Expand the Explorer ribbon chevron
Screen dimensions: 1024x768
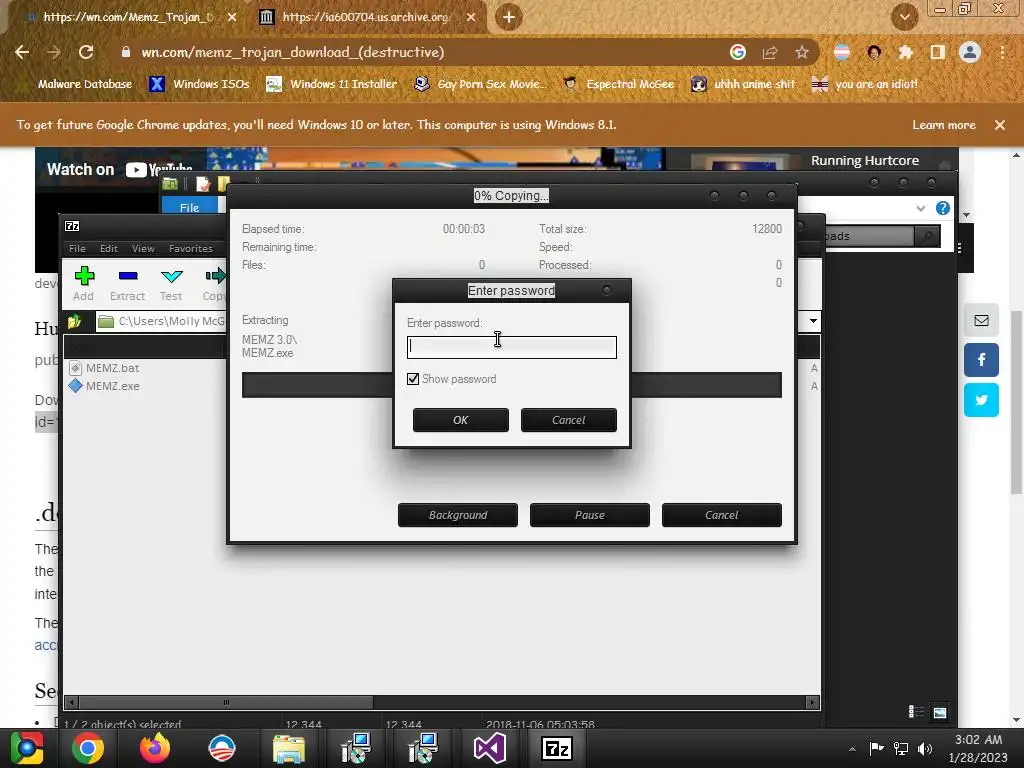click(921, 208)
